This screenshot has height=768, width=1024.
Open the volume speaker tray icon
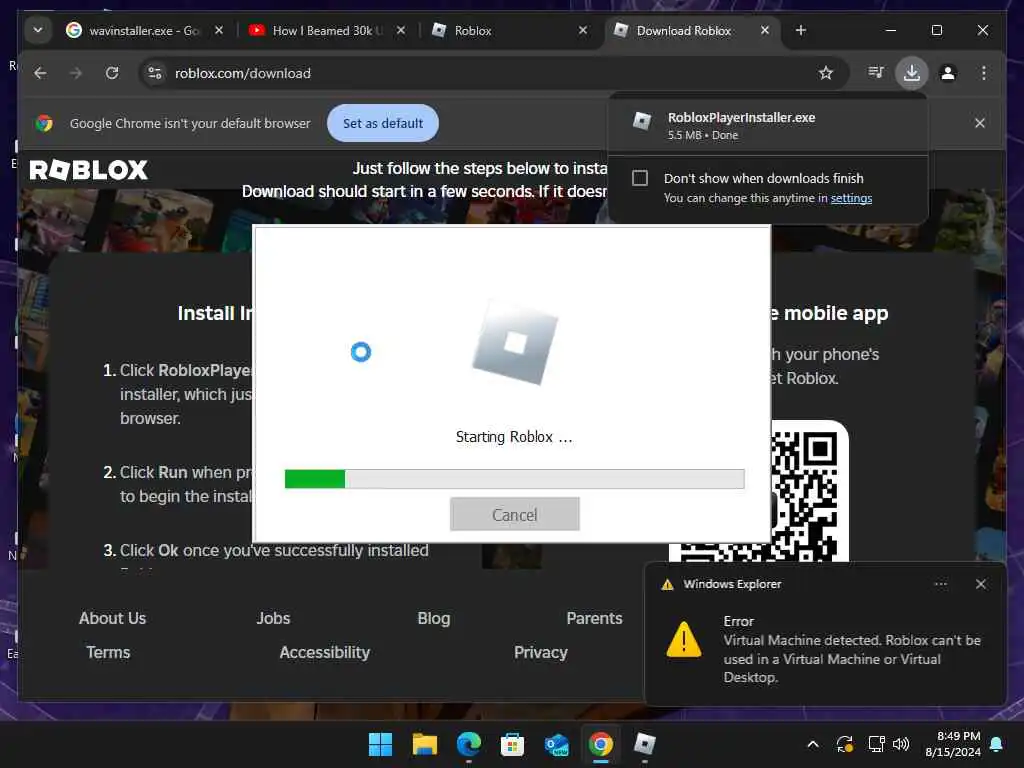[x=901, y=744]
